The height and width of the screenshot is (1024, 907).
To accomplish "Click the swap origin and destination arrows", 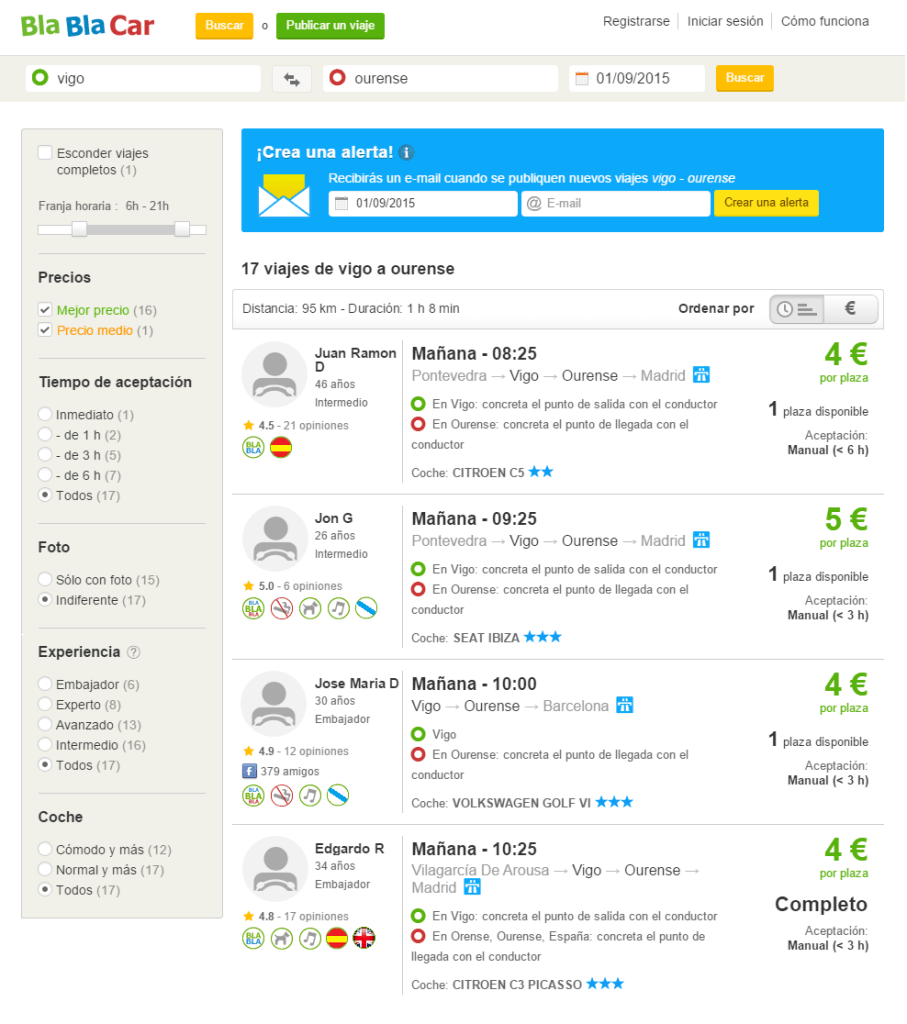I will point(291,77).
